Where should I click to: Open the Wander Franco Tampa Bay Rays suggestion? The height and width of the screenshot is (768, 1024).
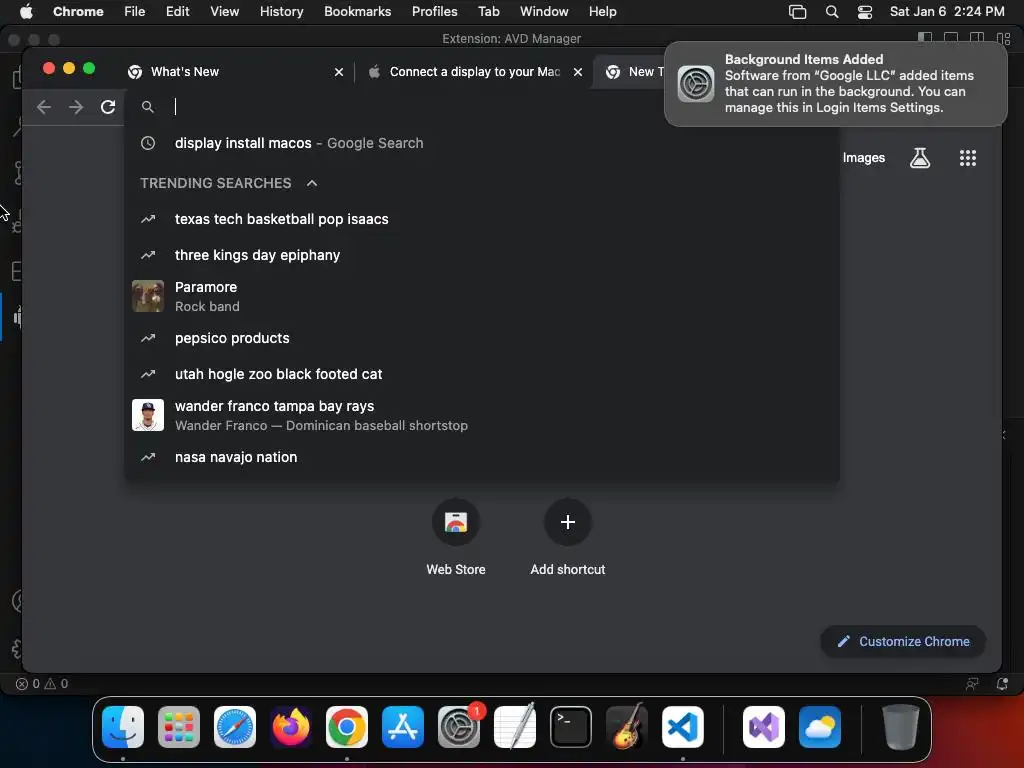point(482,415)
